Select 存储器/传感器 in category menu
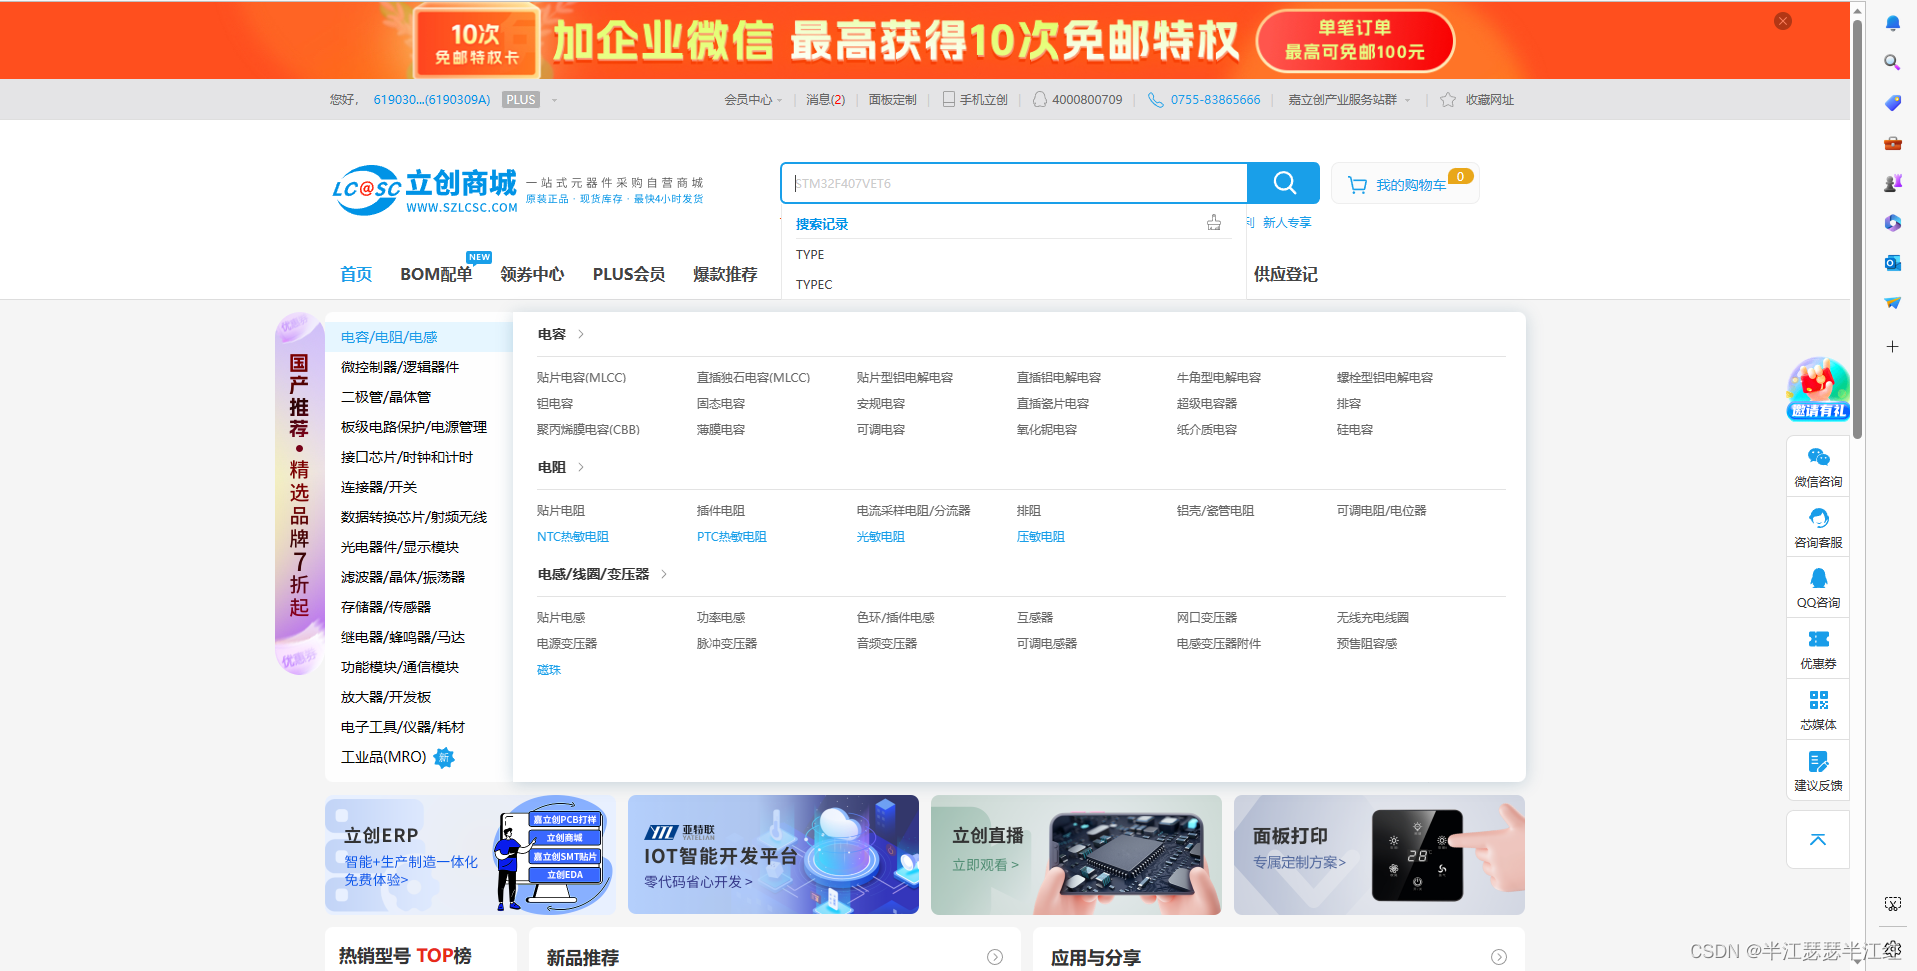 pyautogui.click(x=386, y=607)
